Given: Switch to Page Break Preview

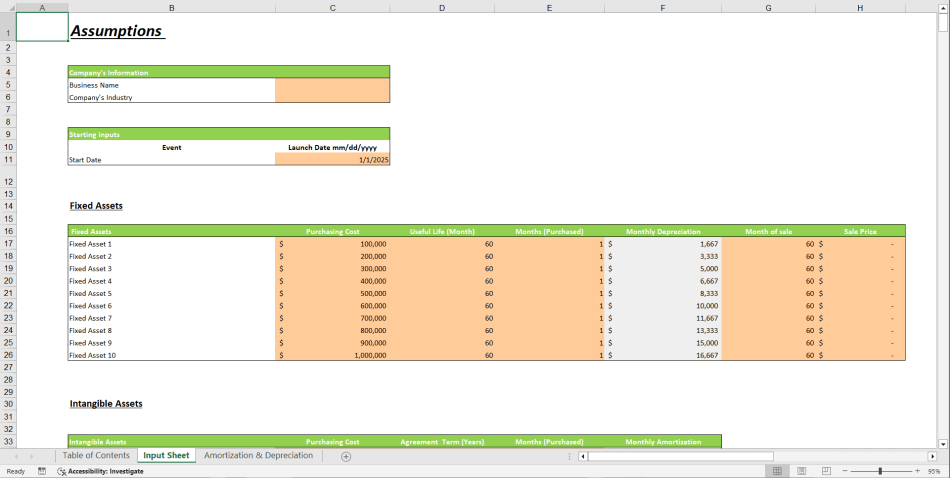Looking at the screenshot, I should [x=825, y=471].
